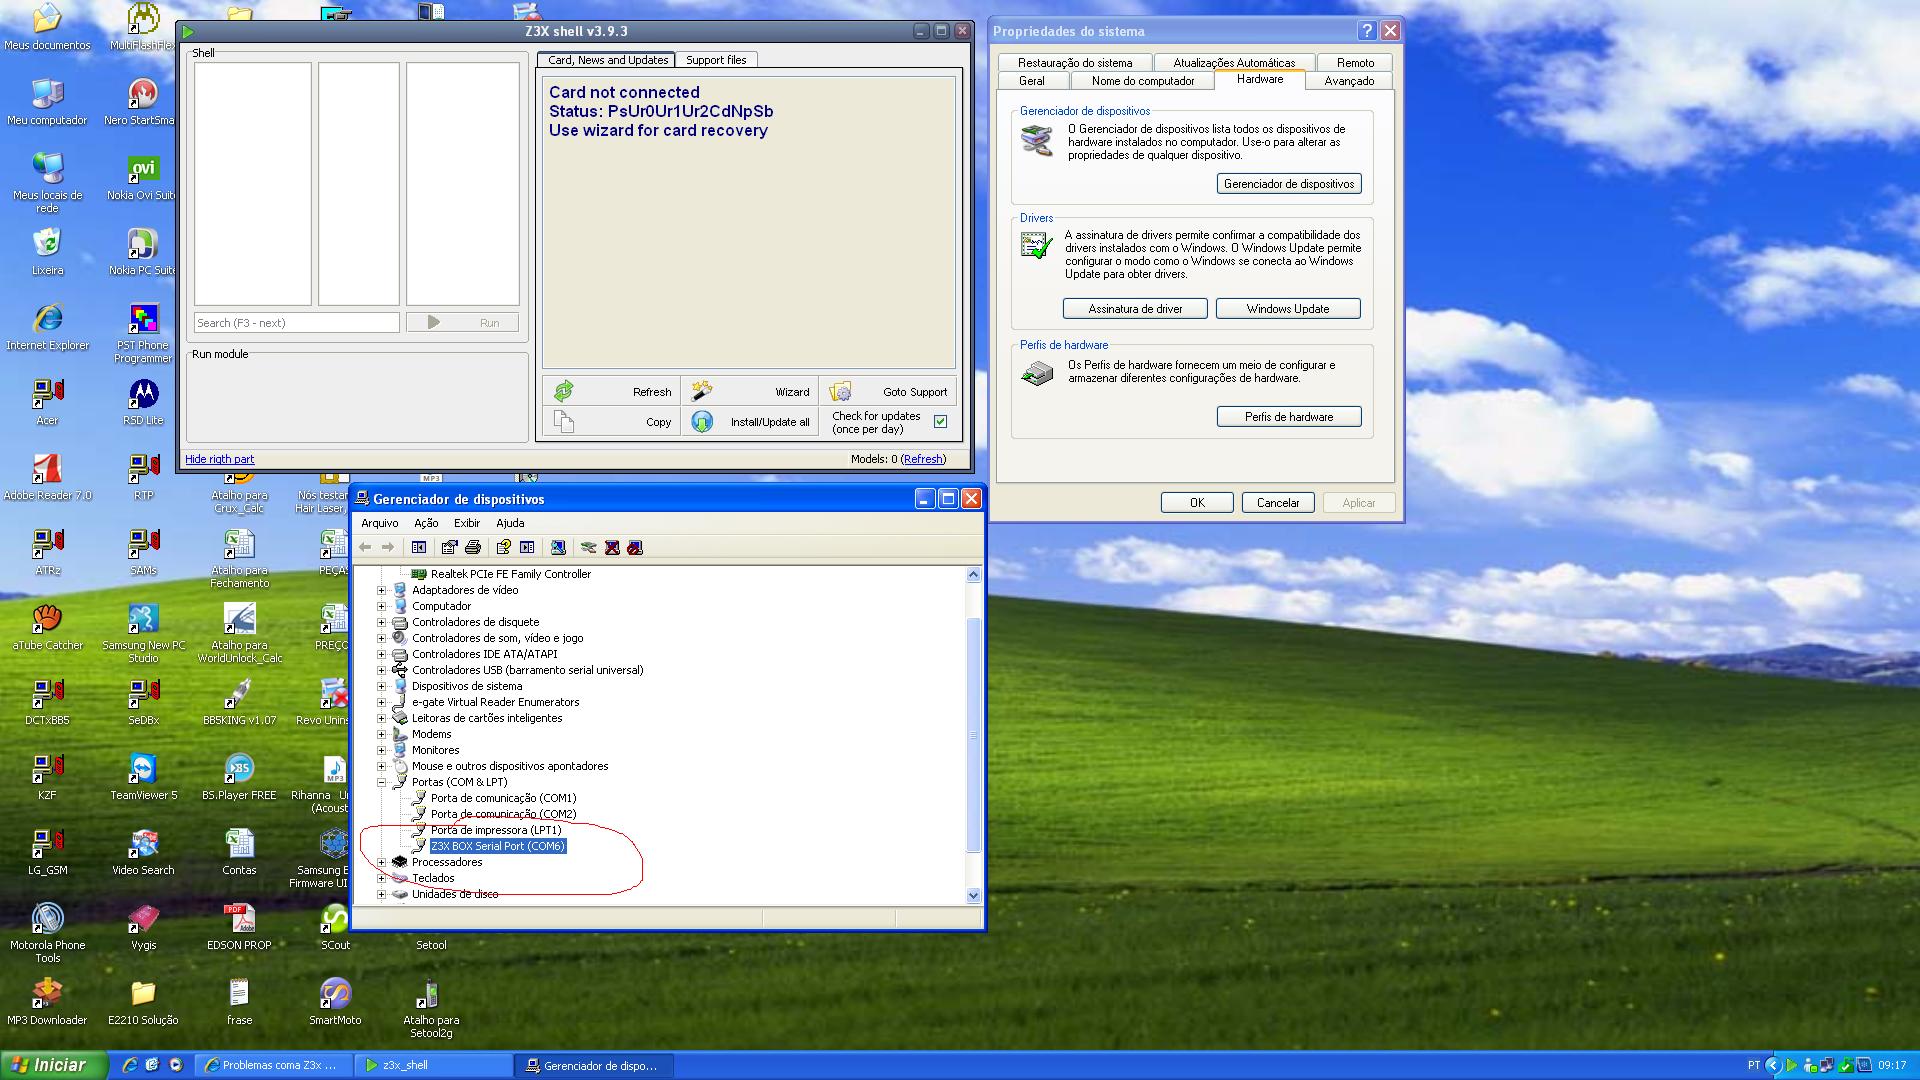The image size is (1920, 1080).
Task: Expand Controladores USB node
Action: click(381, 670)
